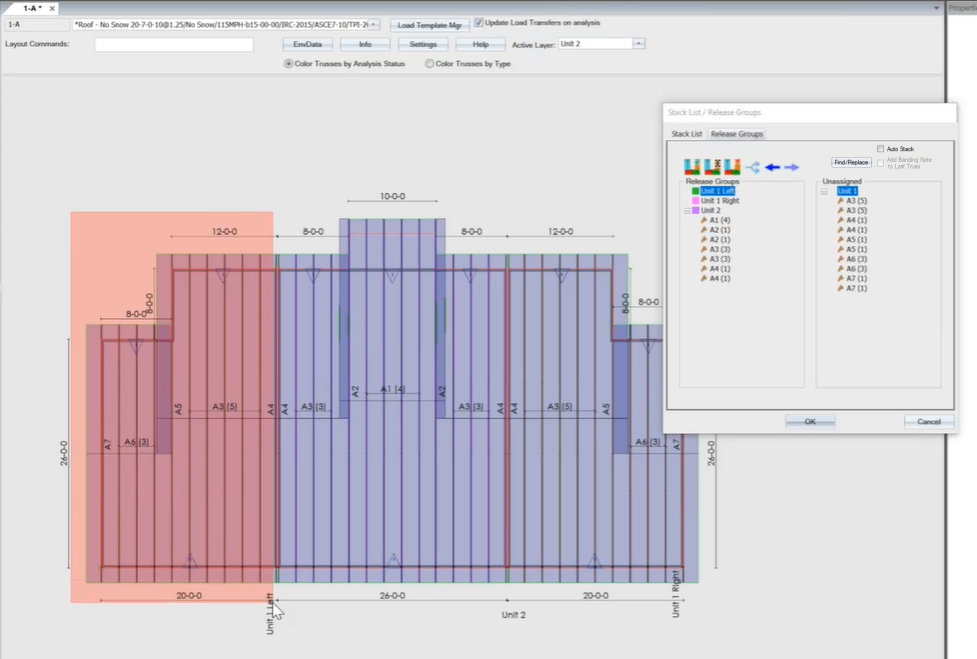Click Cancel in the Stack List dialog

coord(929,422)
